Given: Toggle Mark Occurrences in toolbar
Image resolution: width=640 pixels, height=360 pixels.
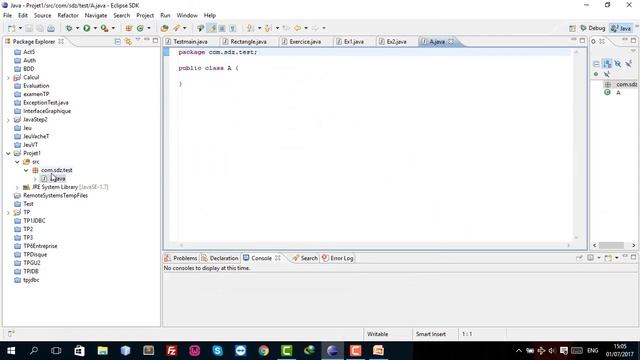Looking at the screenshot, I should point(212,28).
